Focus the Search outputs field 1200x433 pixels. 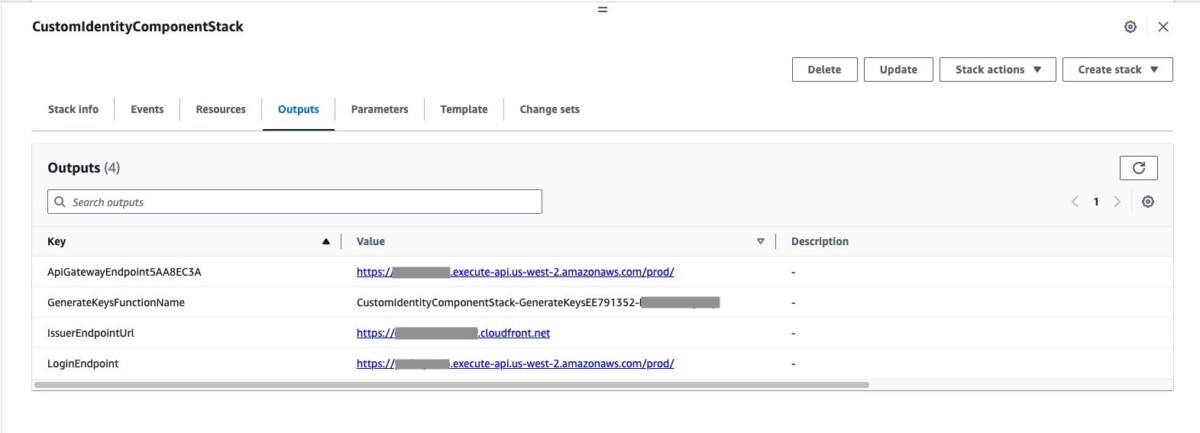[295, 202]
